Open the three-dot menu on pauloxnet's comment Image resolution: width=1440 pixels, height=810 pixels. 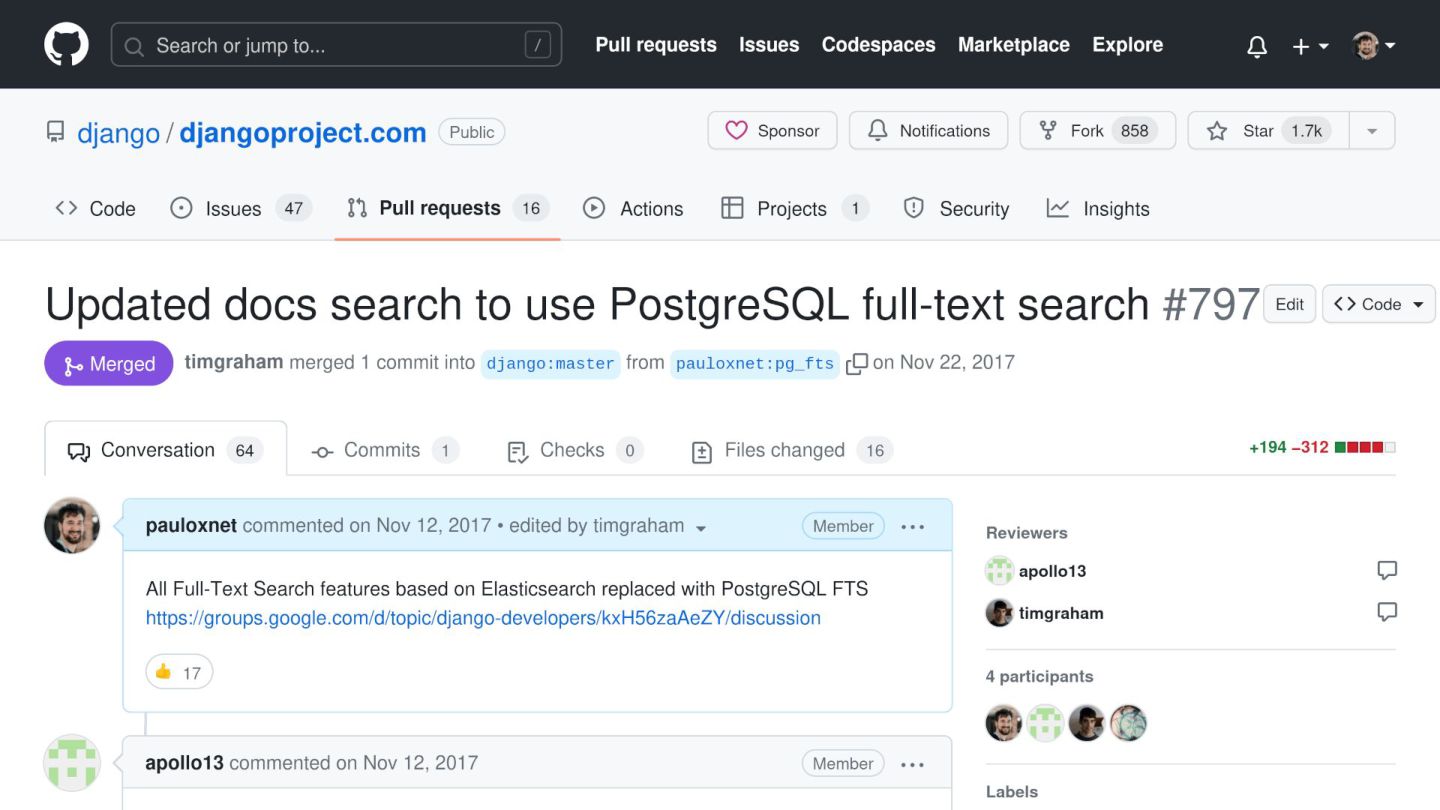(912, 527)
